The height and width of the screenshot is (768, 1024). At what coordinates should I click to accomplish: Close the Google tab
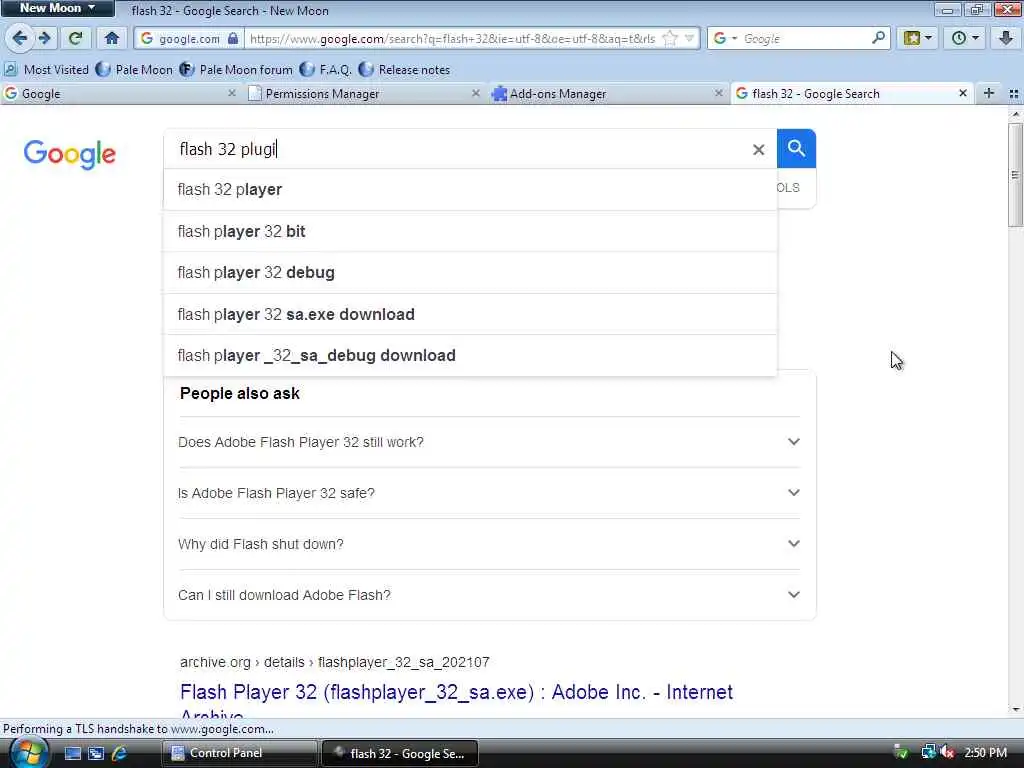coord(232,93)
